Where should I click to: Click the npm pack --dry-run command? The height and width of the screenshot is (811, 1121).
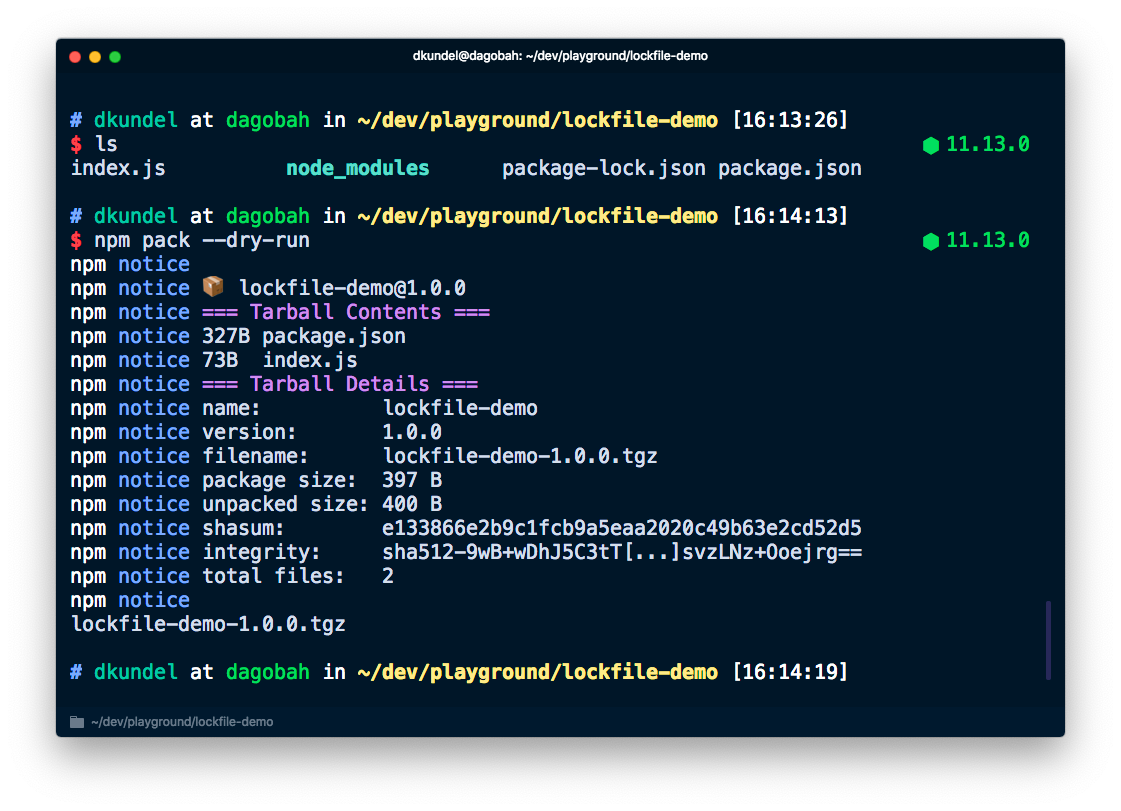[x=202, y=240]
